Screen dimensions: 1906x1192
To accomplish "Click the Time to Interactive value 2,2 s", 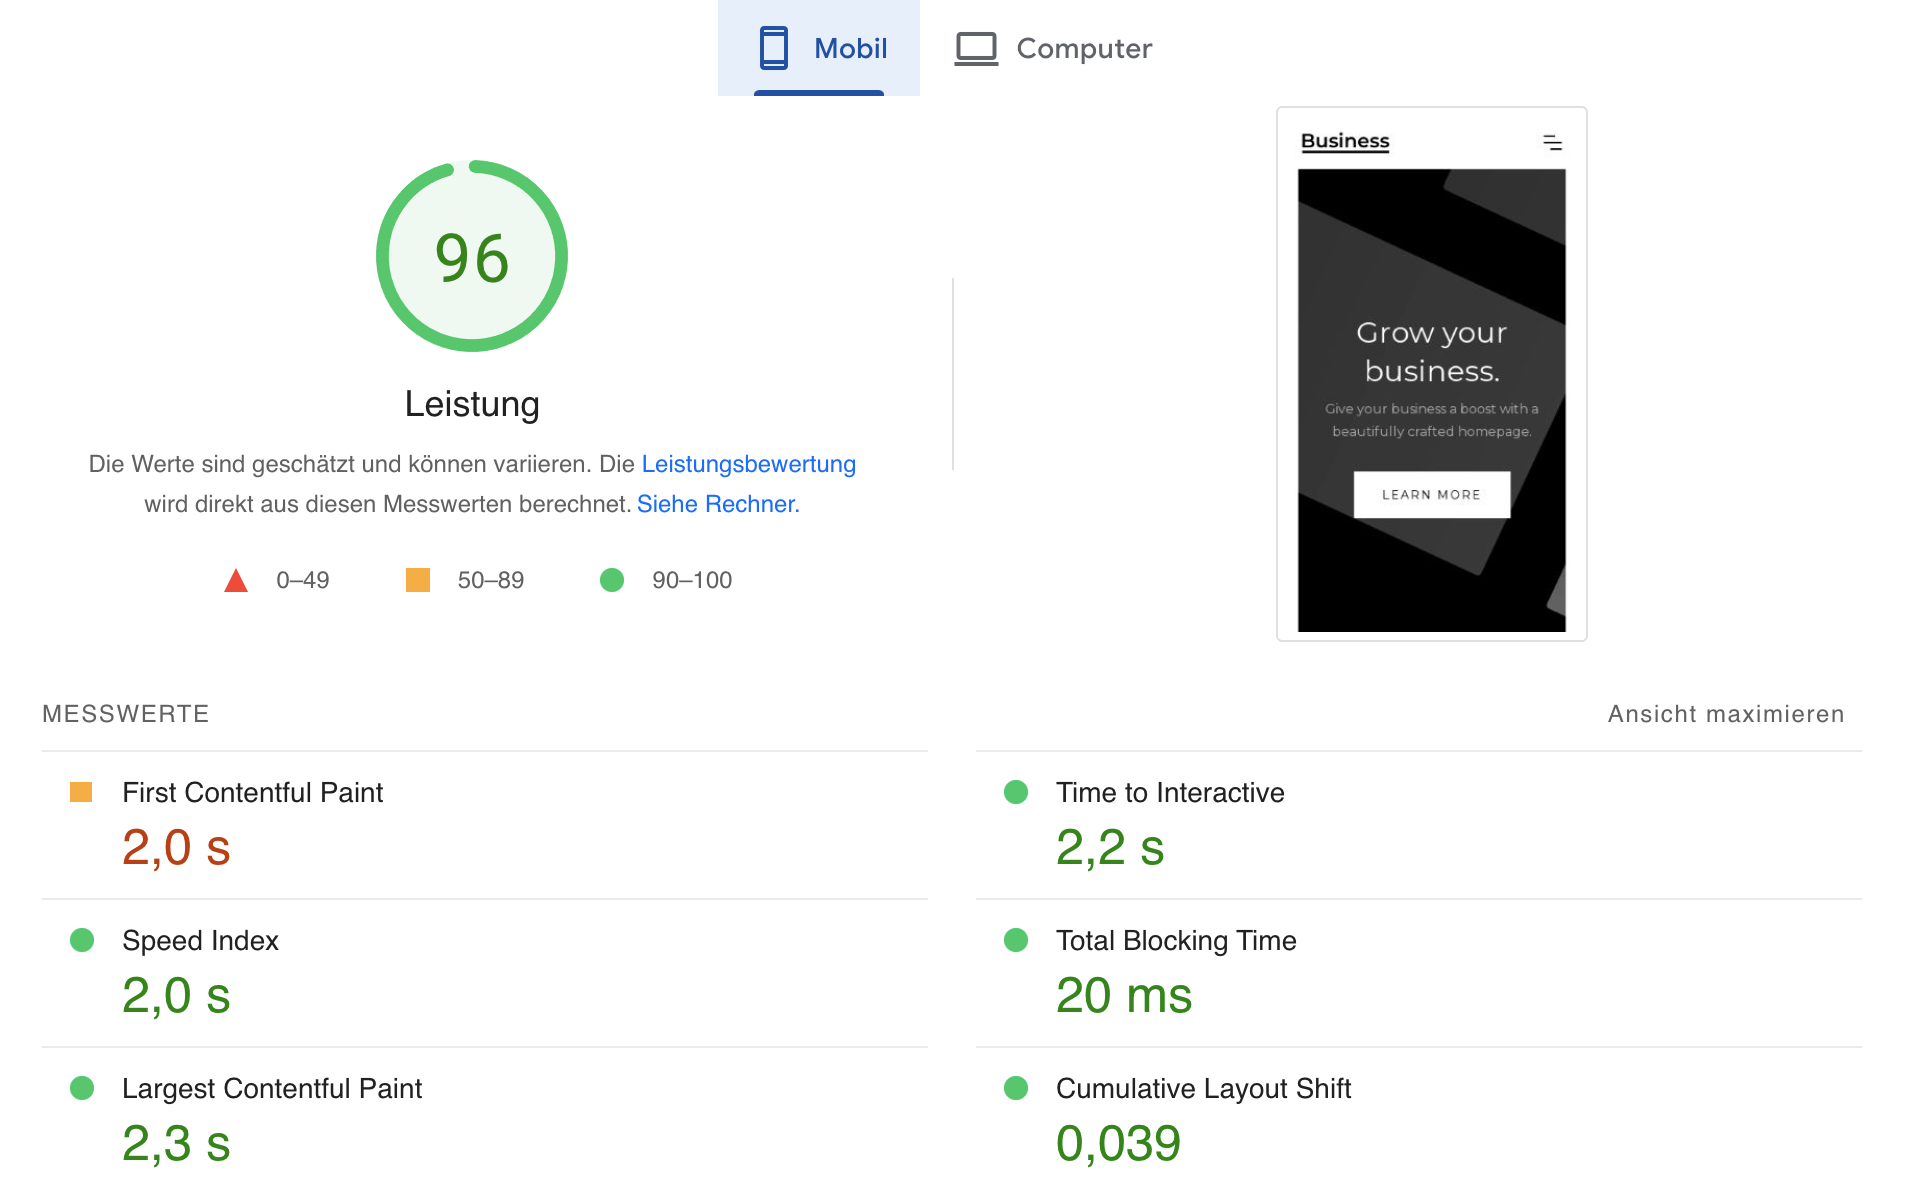I will pyautogui.click(x=1110, y=848).
